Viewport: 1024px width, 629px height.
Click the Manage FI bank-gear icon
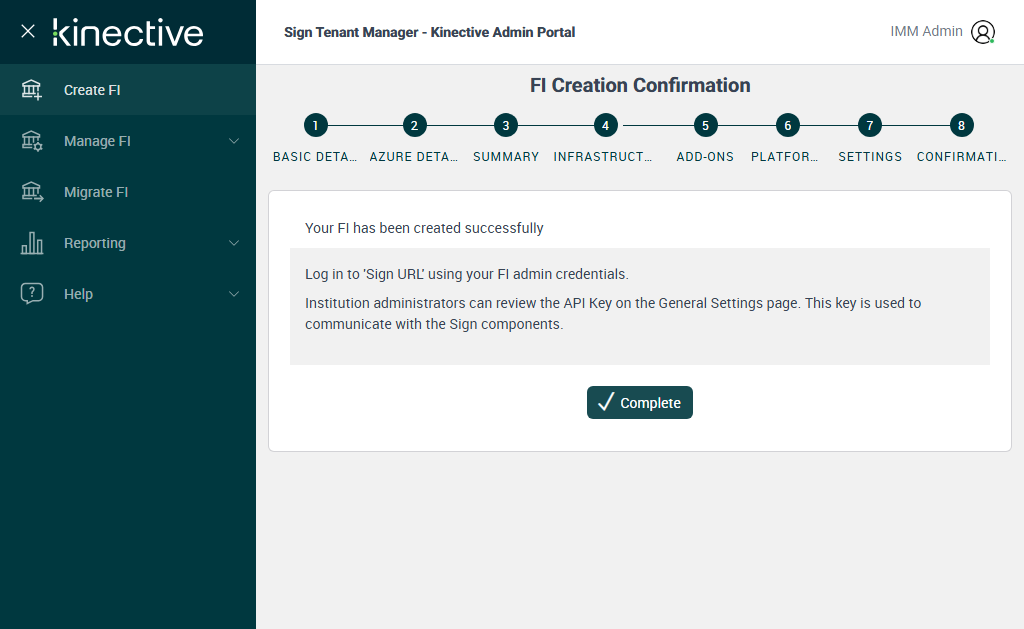31,140
